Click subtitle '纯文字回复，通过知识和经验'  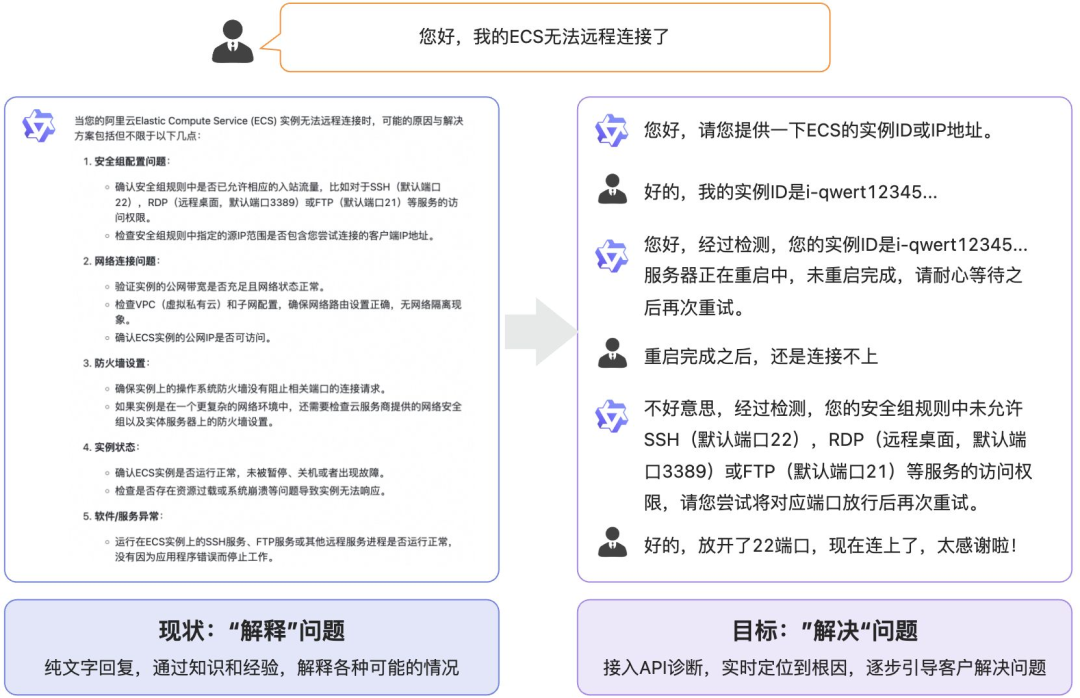[251, 667]
